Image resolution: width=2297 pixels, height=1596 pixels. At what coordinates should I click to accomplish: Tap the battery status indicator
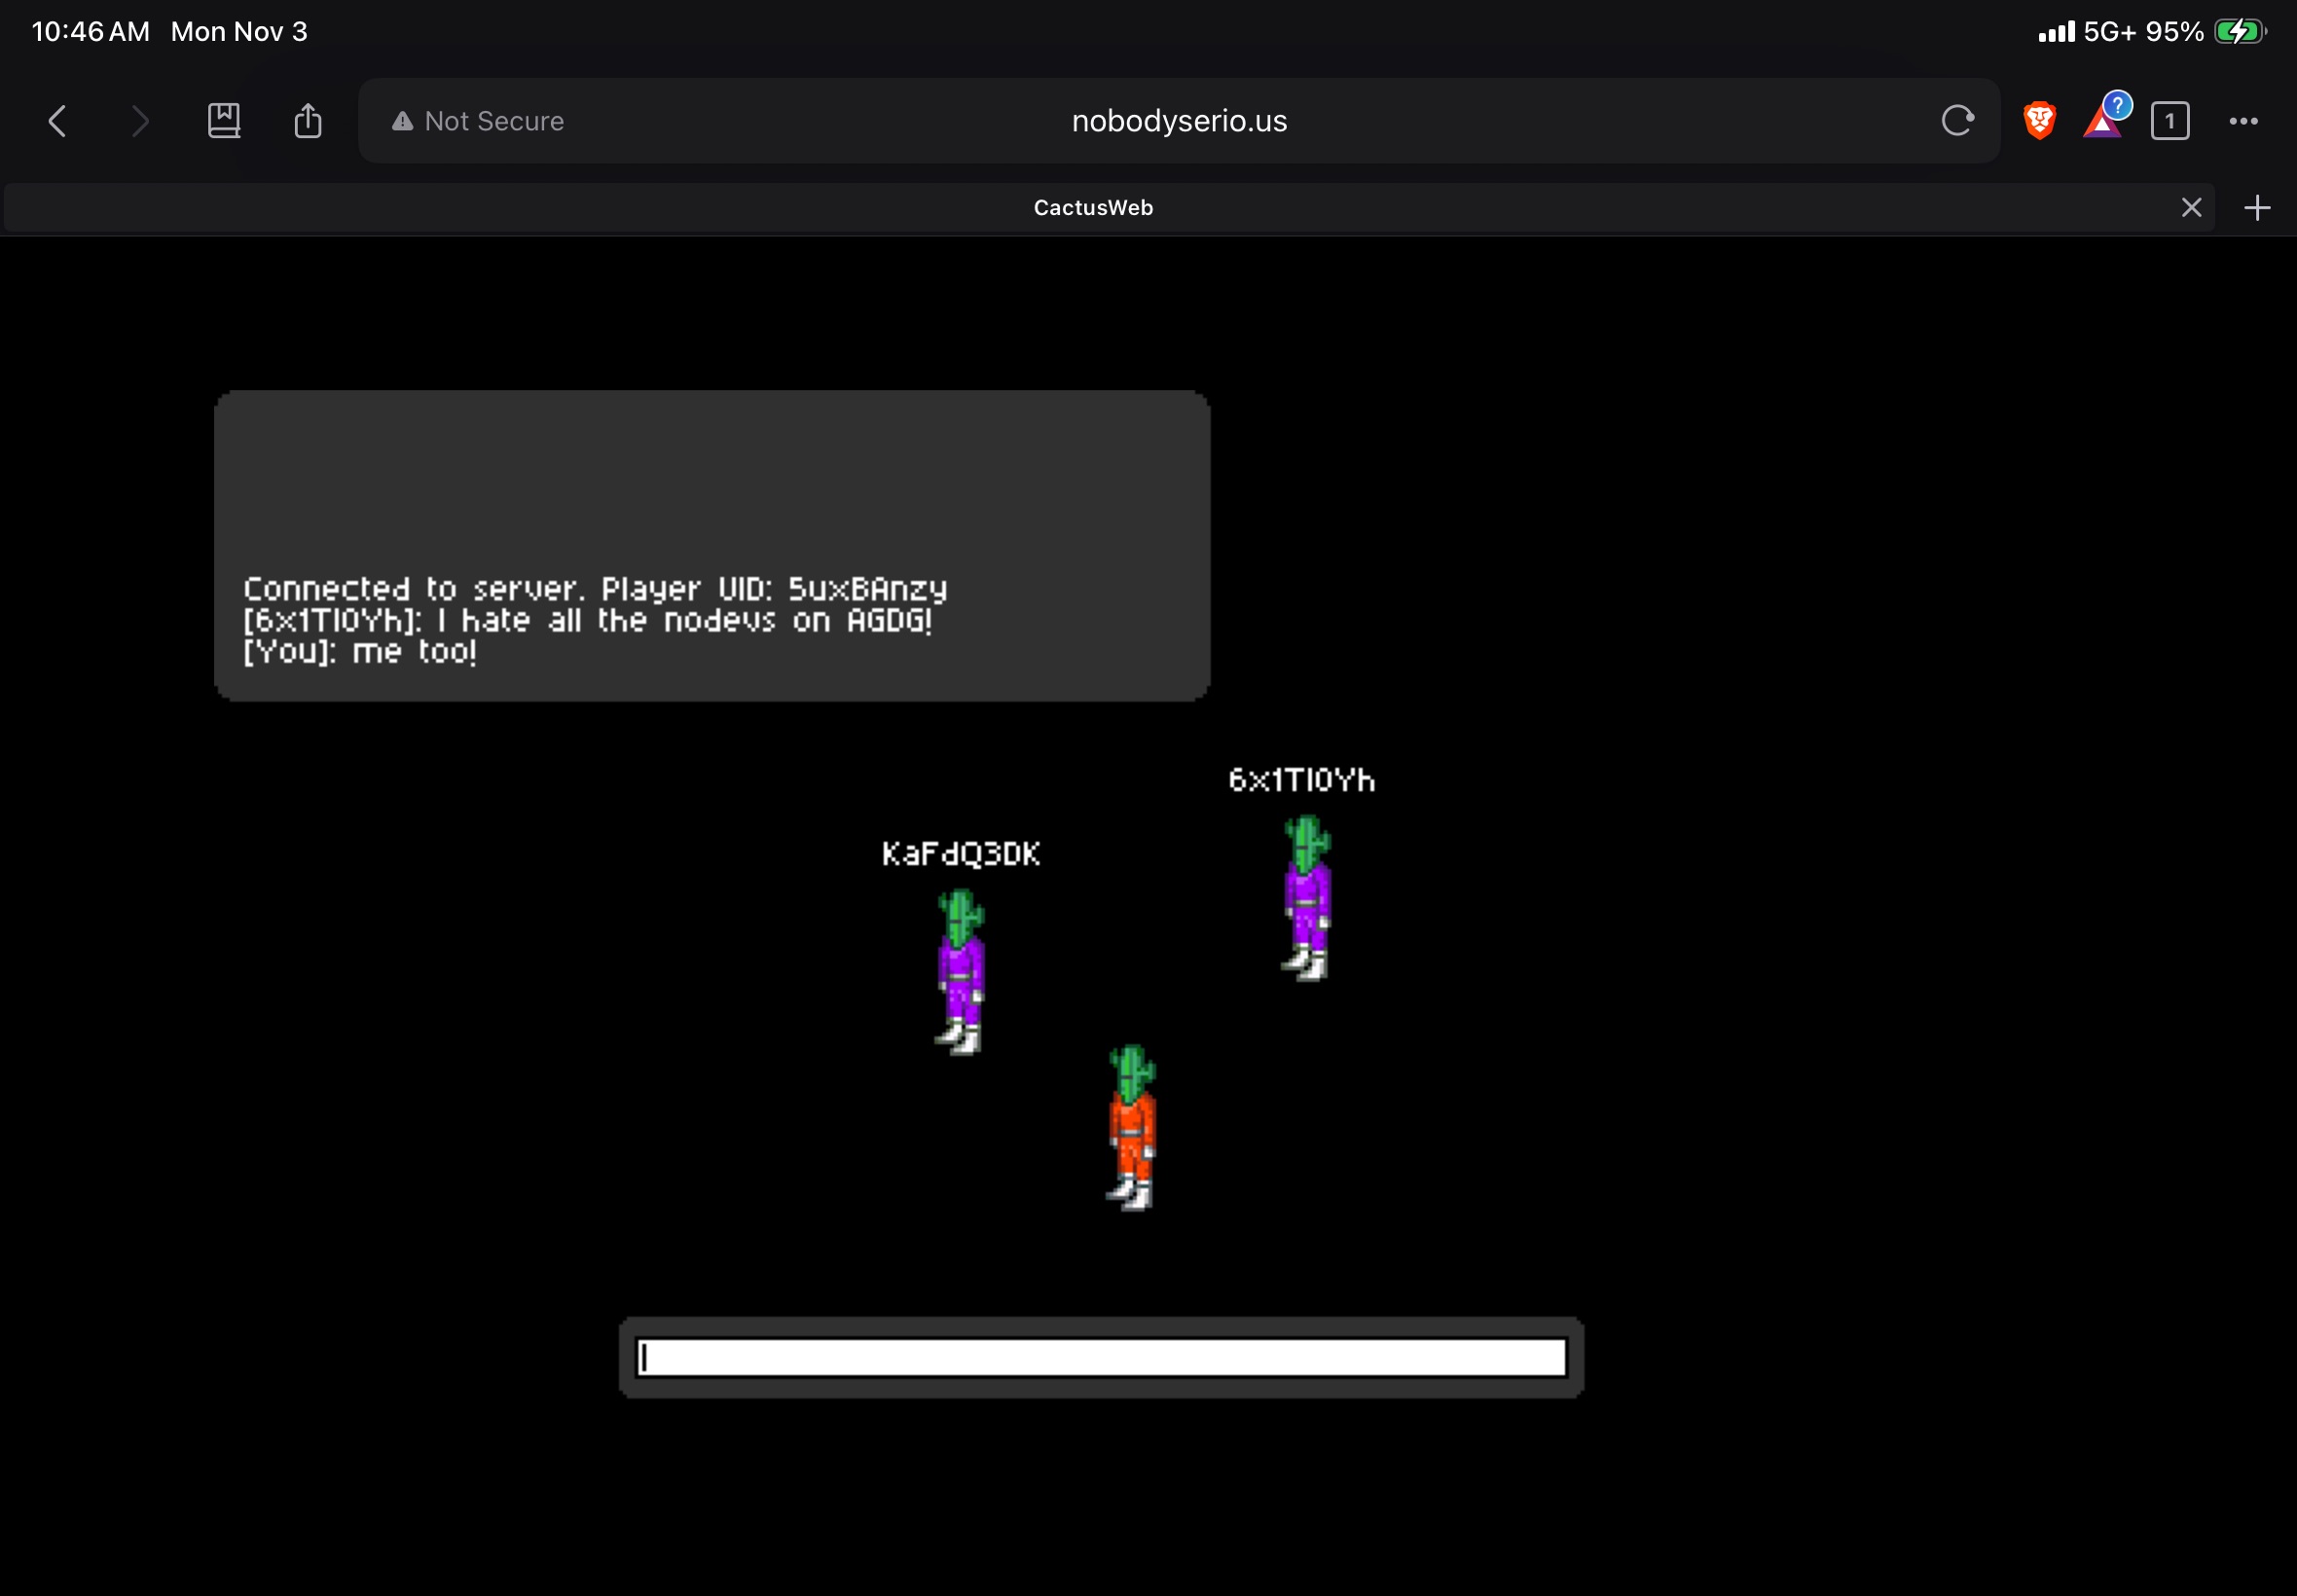point(2238,31)
